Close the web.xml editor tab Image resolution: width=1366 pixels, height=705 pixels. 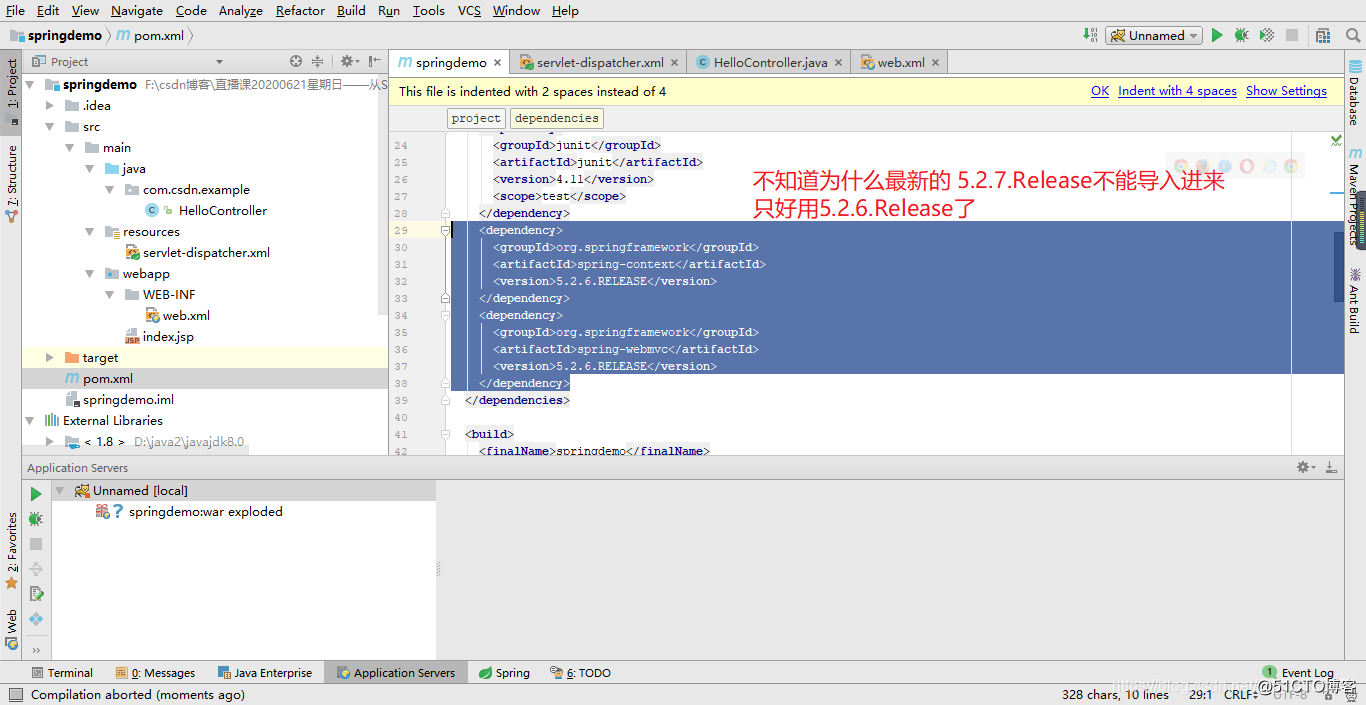tap(935, 62)
